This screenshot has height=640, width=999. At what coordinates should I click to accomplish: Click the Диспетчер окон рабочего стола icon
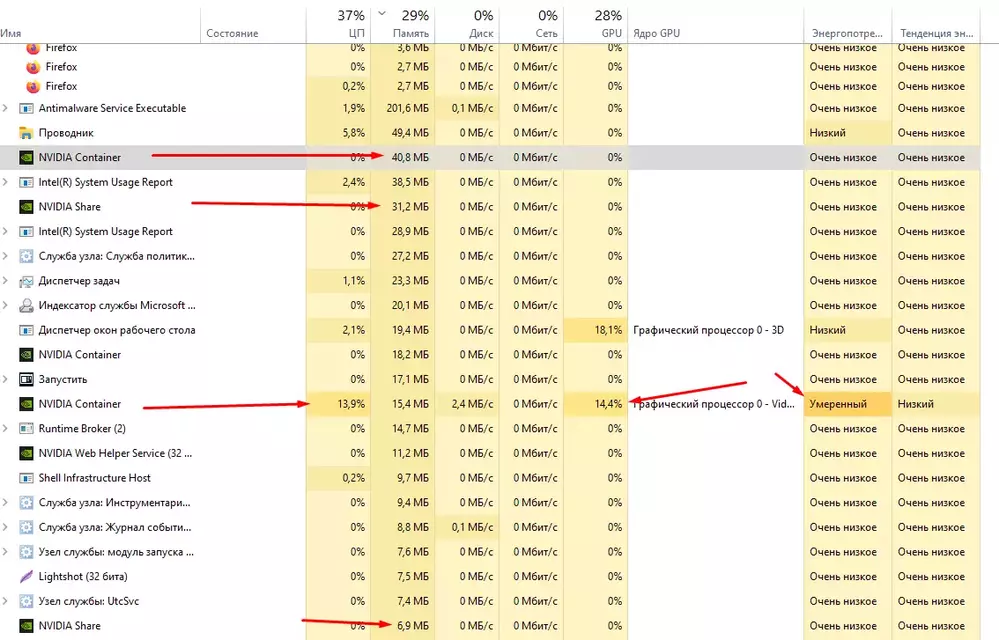click(26, 331)
